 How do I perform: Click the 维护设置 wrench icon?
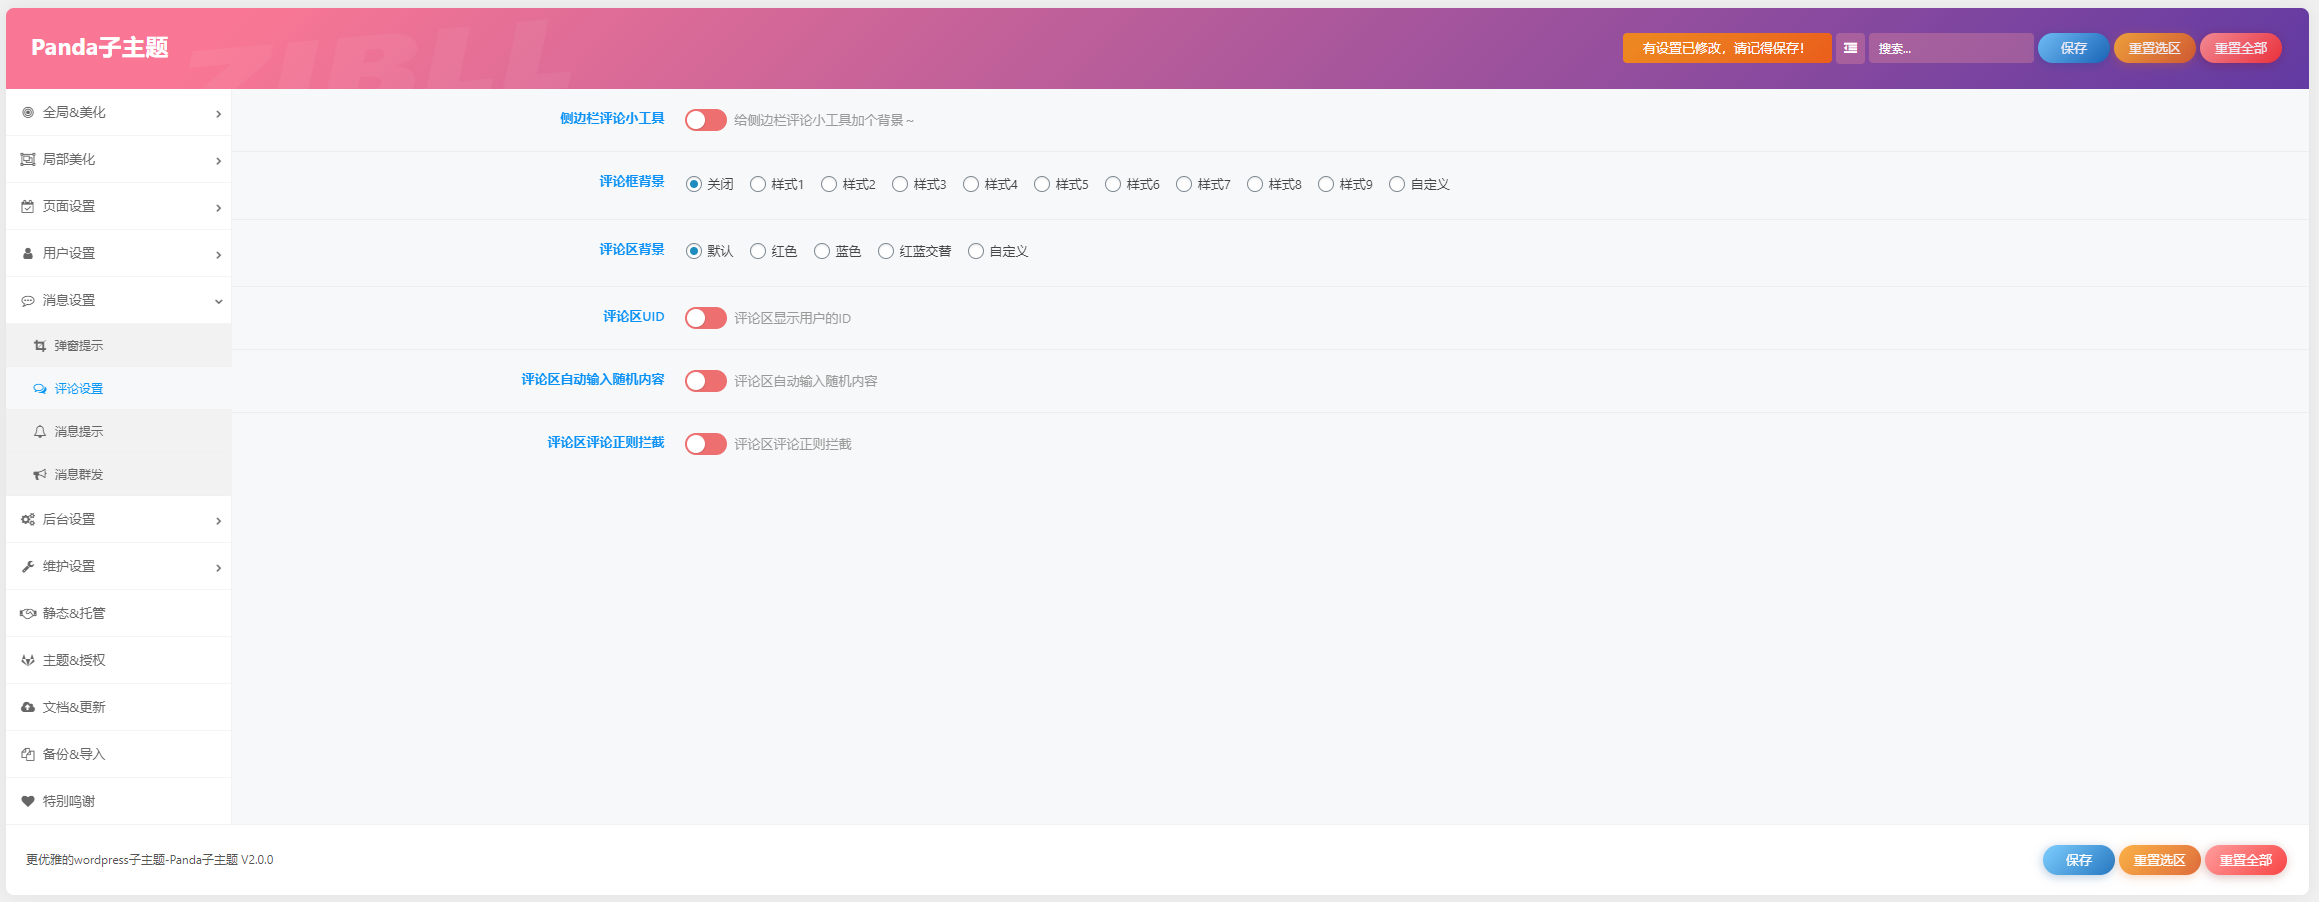click(28, 566)
